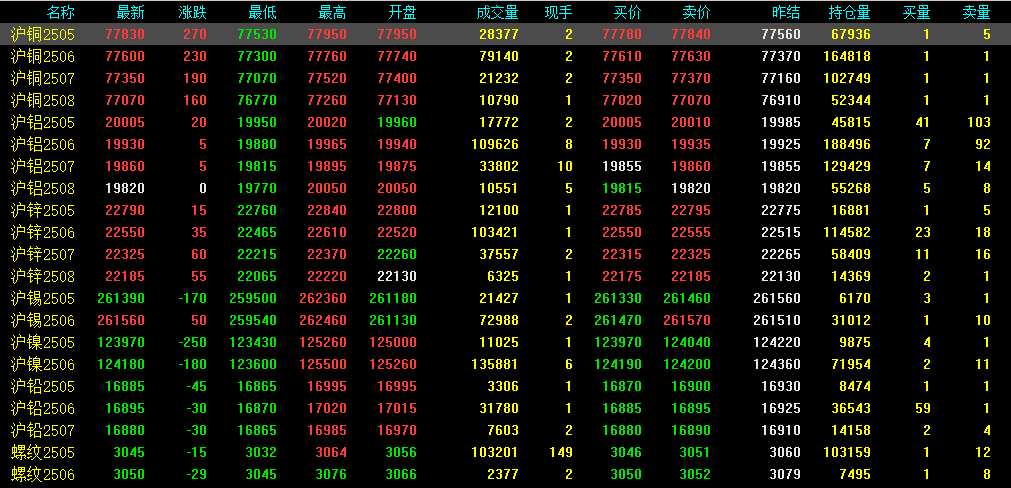The height and width of the screenshot is (488, 1011).
Task: Select the 沪铅2507 contract name
Action: (x=43, y=430)
